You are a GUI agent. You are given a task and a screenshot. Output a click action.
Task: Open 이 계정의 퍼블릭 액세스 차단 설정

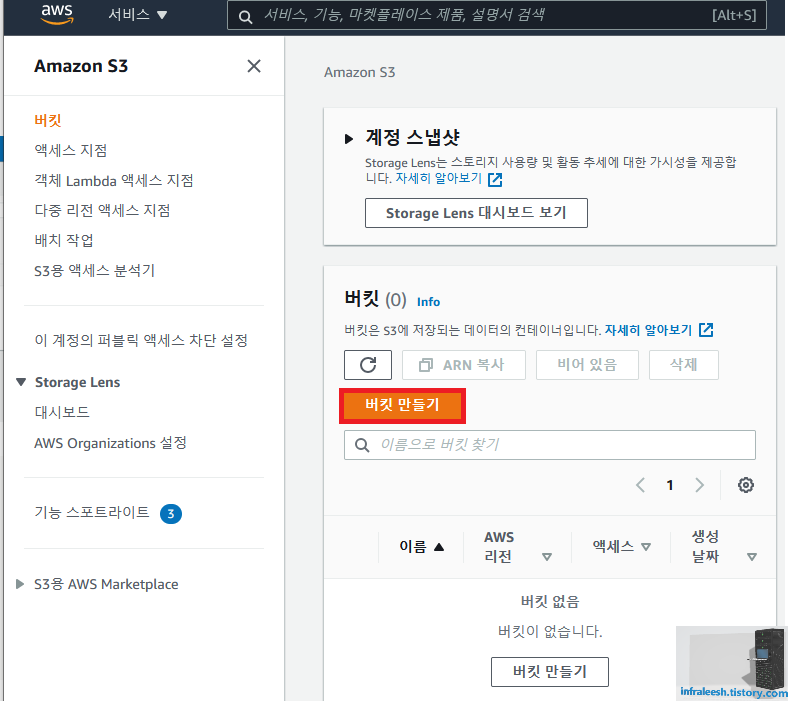141,340
